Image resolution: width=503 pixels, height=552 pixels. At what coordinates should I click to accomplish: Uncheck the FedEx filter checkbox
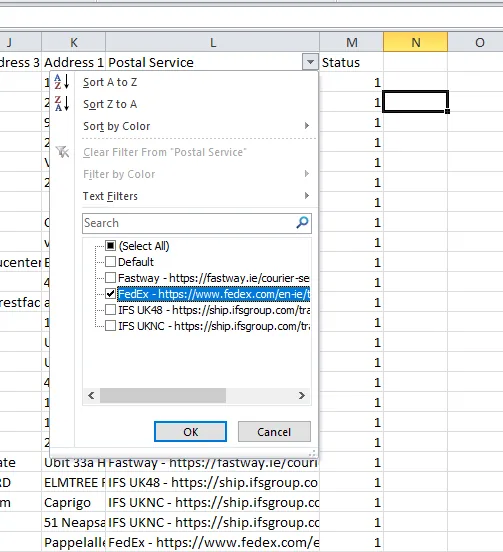(x=111, y=294)
